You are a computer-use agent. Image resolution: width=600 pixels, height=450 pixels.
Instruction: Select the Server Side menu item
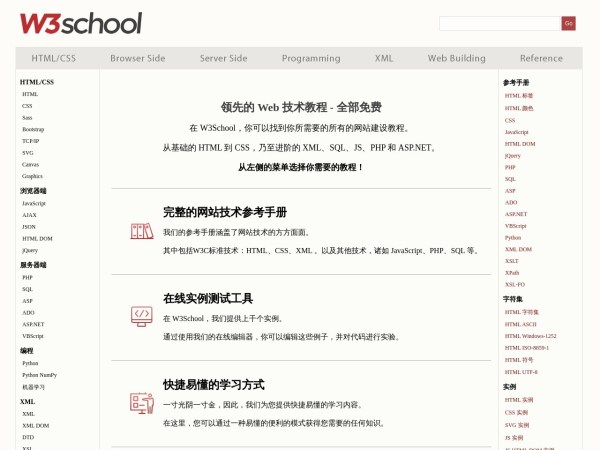(x=223, y=58)
